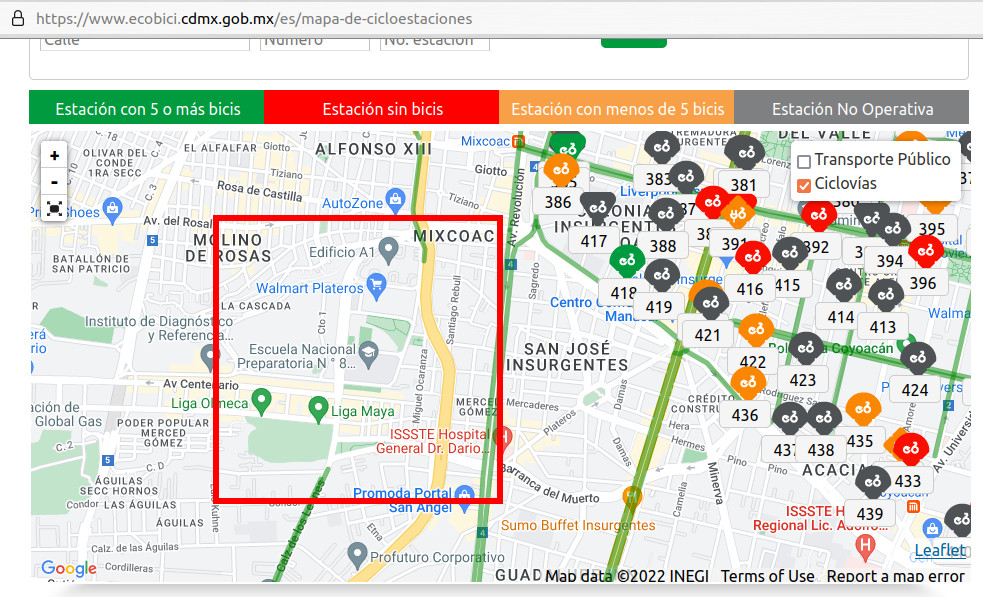Click Report a map error link
Screen dimensions: 983x597
coord(895,576)
